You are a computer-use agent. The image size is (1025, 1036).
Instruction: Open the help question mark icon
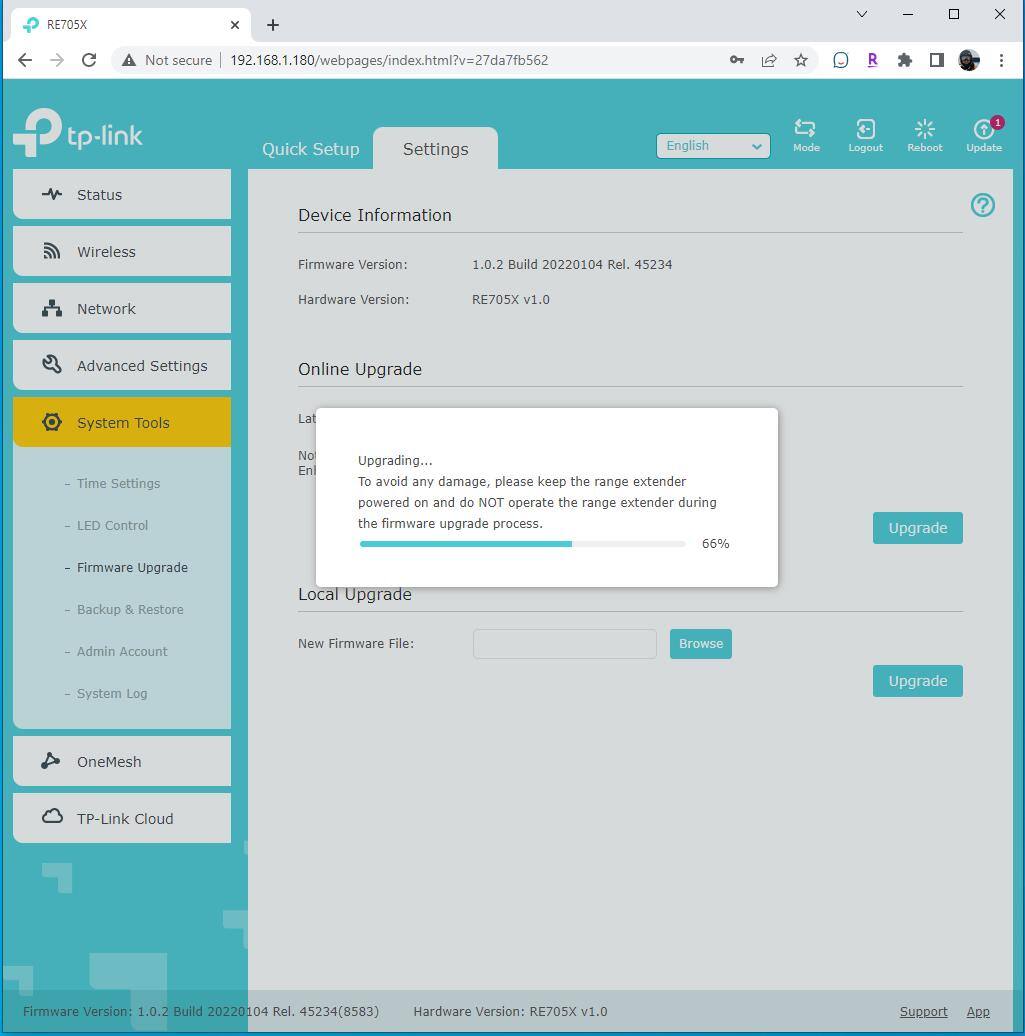click(982, 205)
